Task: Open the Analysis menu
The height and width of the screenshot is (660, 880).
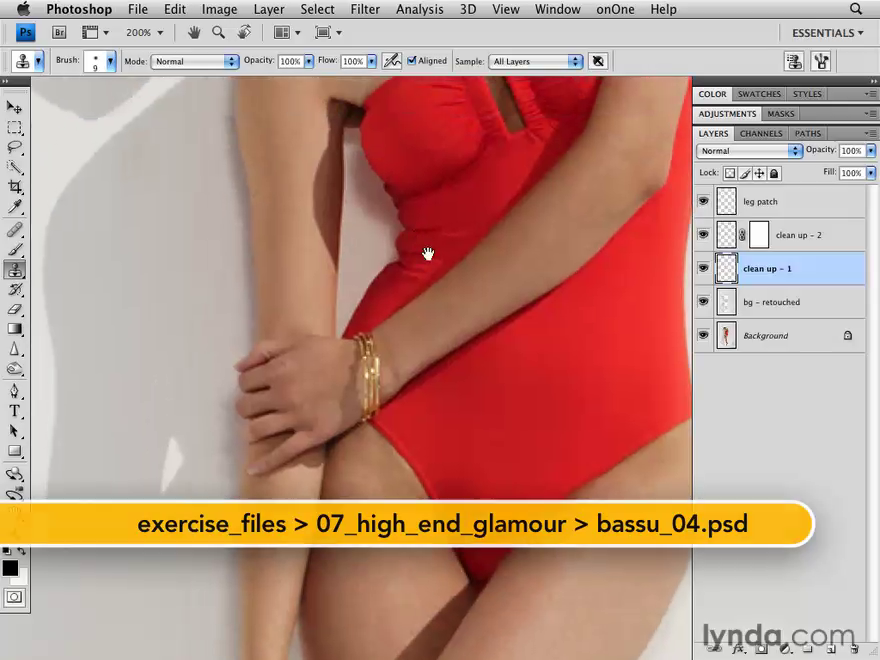Action: [x=420, y=10]
